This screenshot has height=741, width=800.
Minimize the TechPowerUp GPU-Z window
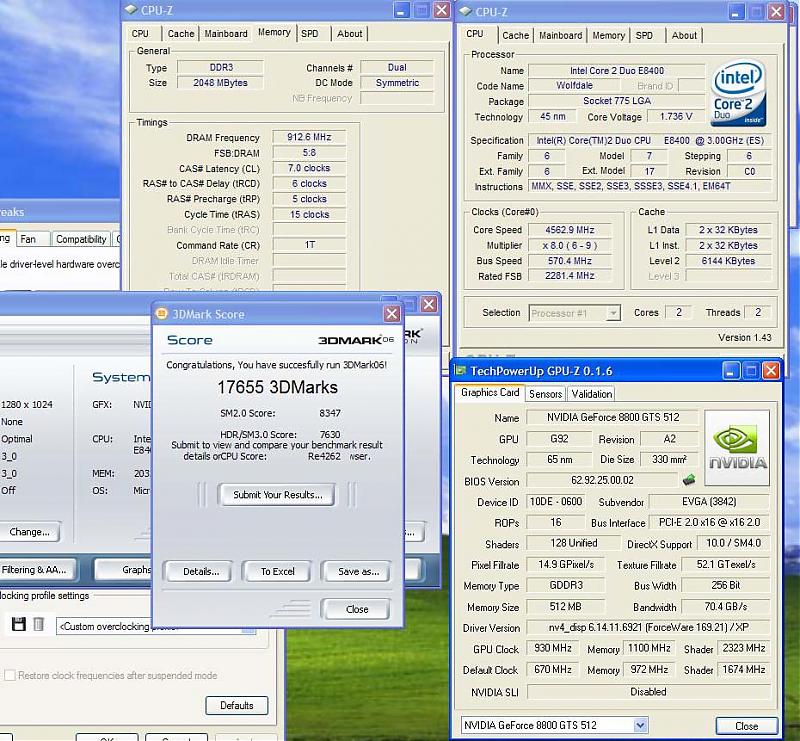click(730, 371)
